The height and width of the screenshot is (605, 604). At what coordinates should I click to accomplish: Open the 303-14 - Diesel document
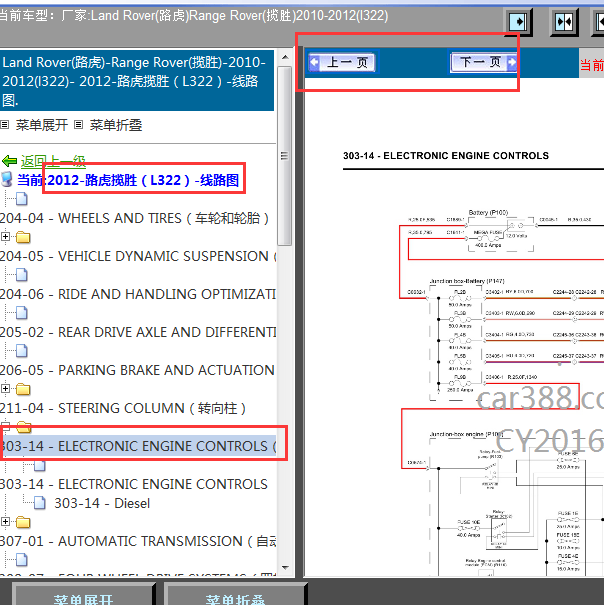[102, 503]
